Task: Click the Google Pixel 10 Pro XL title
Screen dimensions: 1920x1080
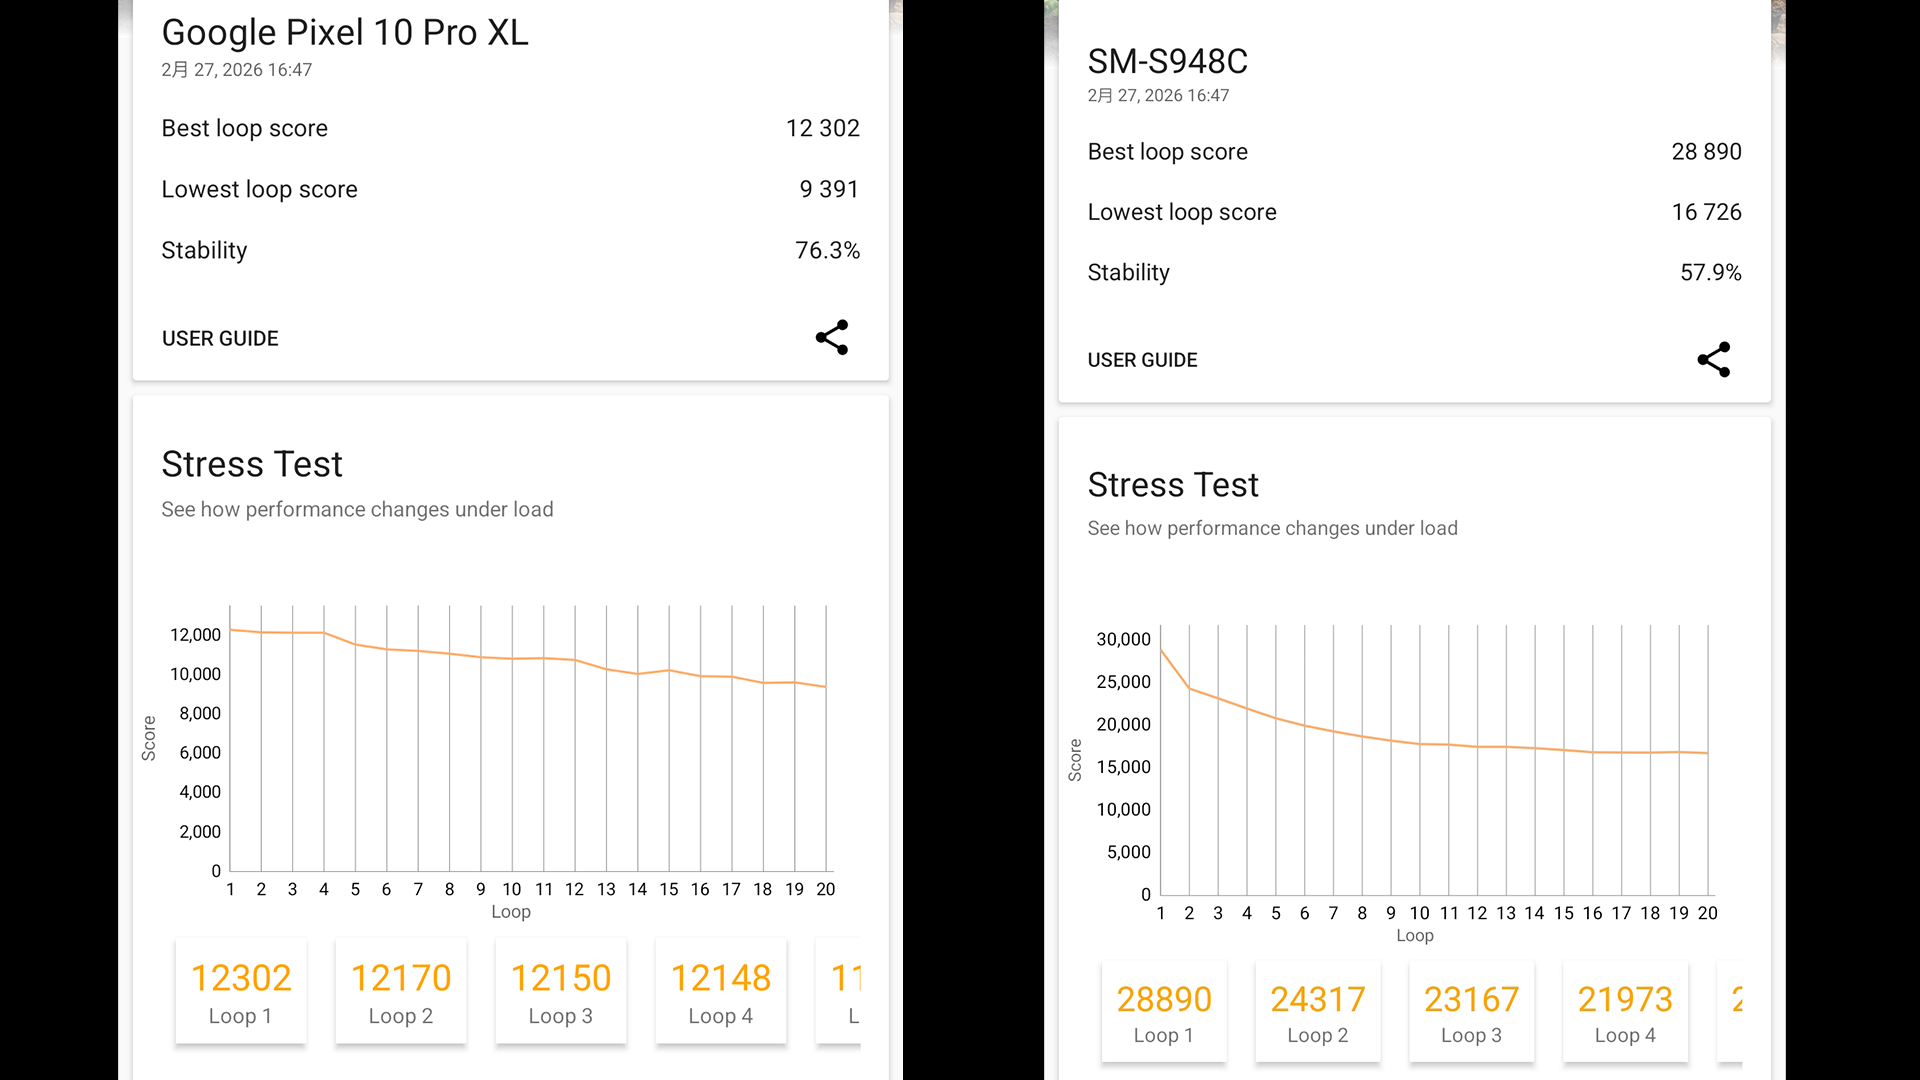Action: tap(344, 33)
